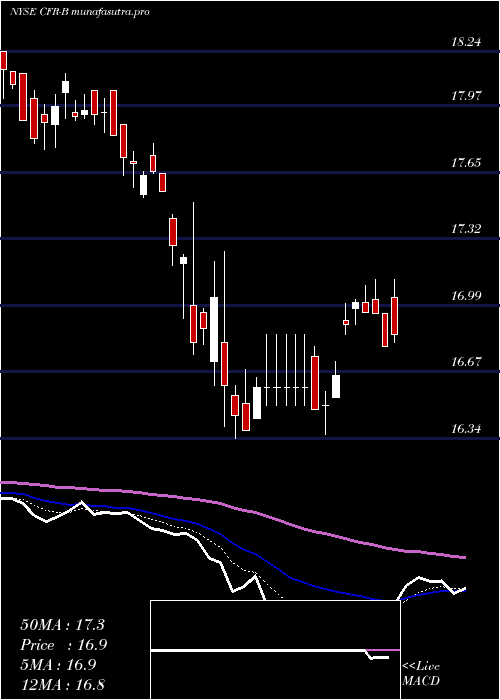Click the 16.99 price level label
Image resolution: width=500 pixels, height=700 pixels.
466,296
